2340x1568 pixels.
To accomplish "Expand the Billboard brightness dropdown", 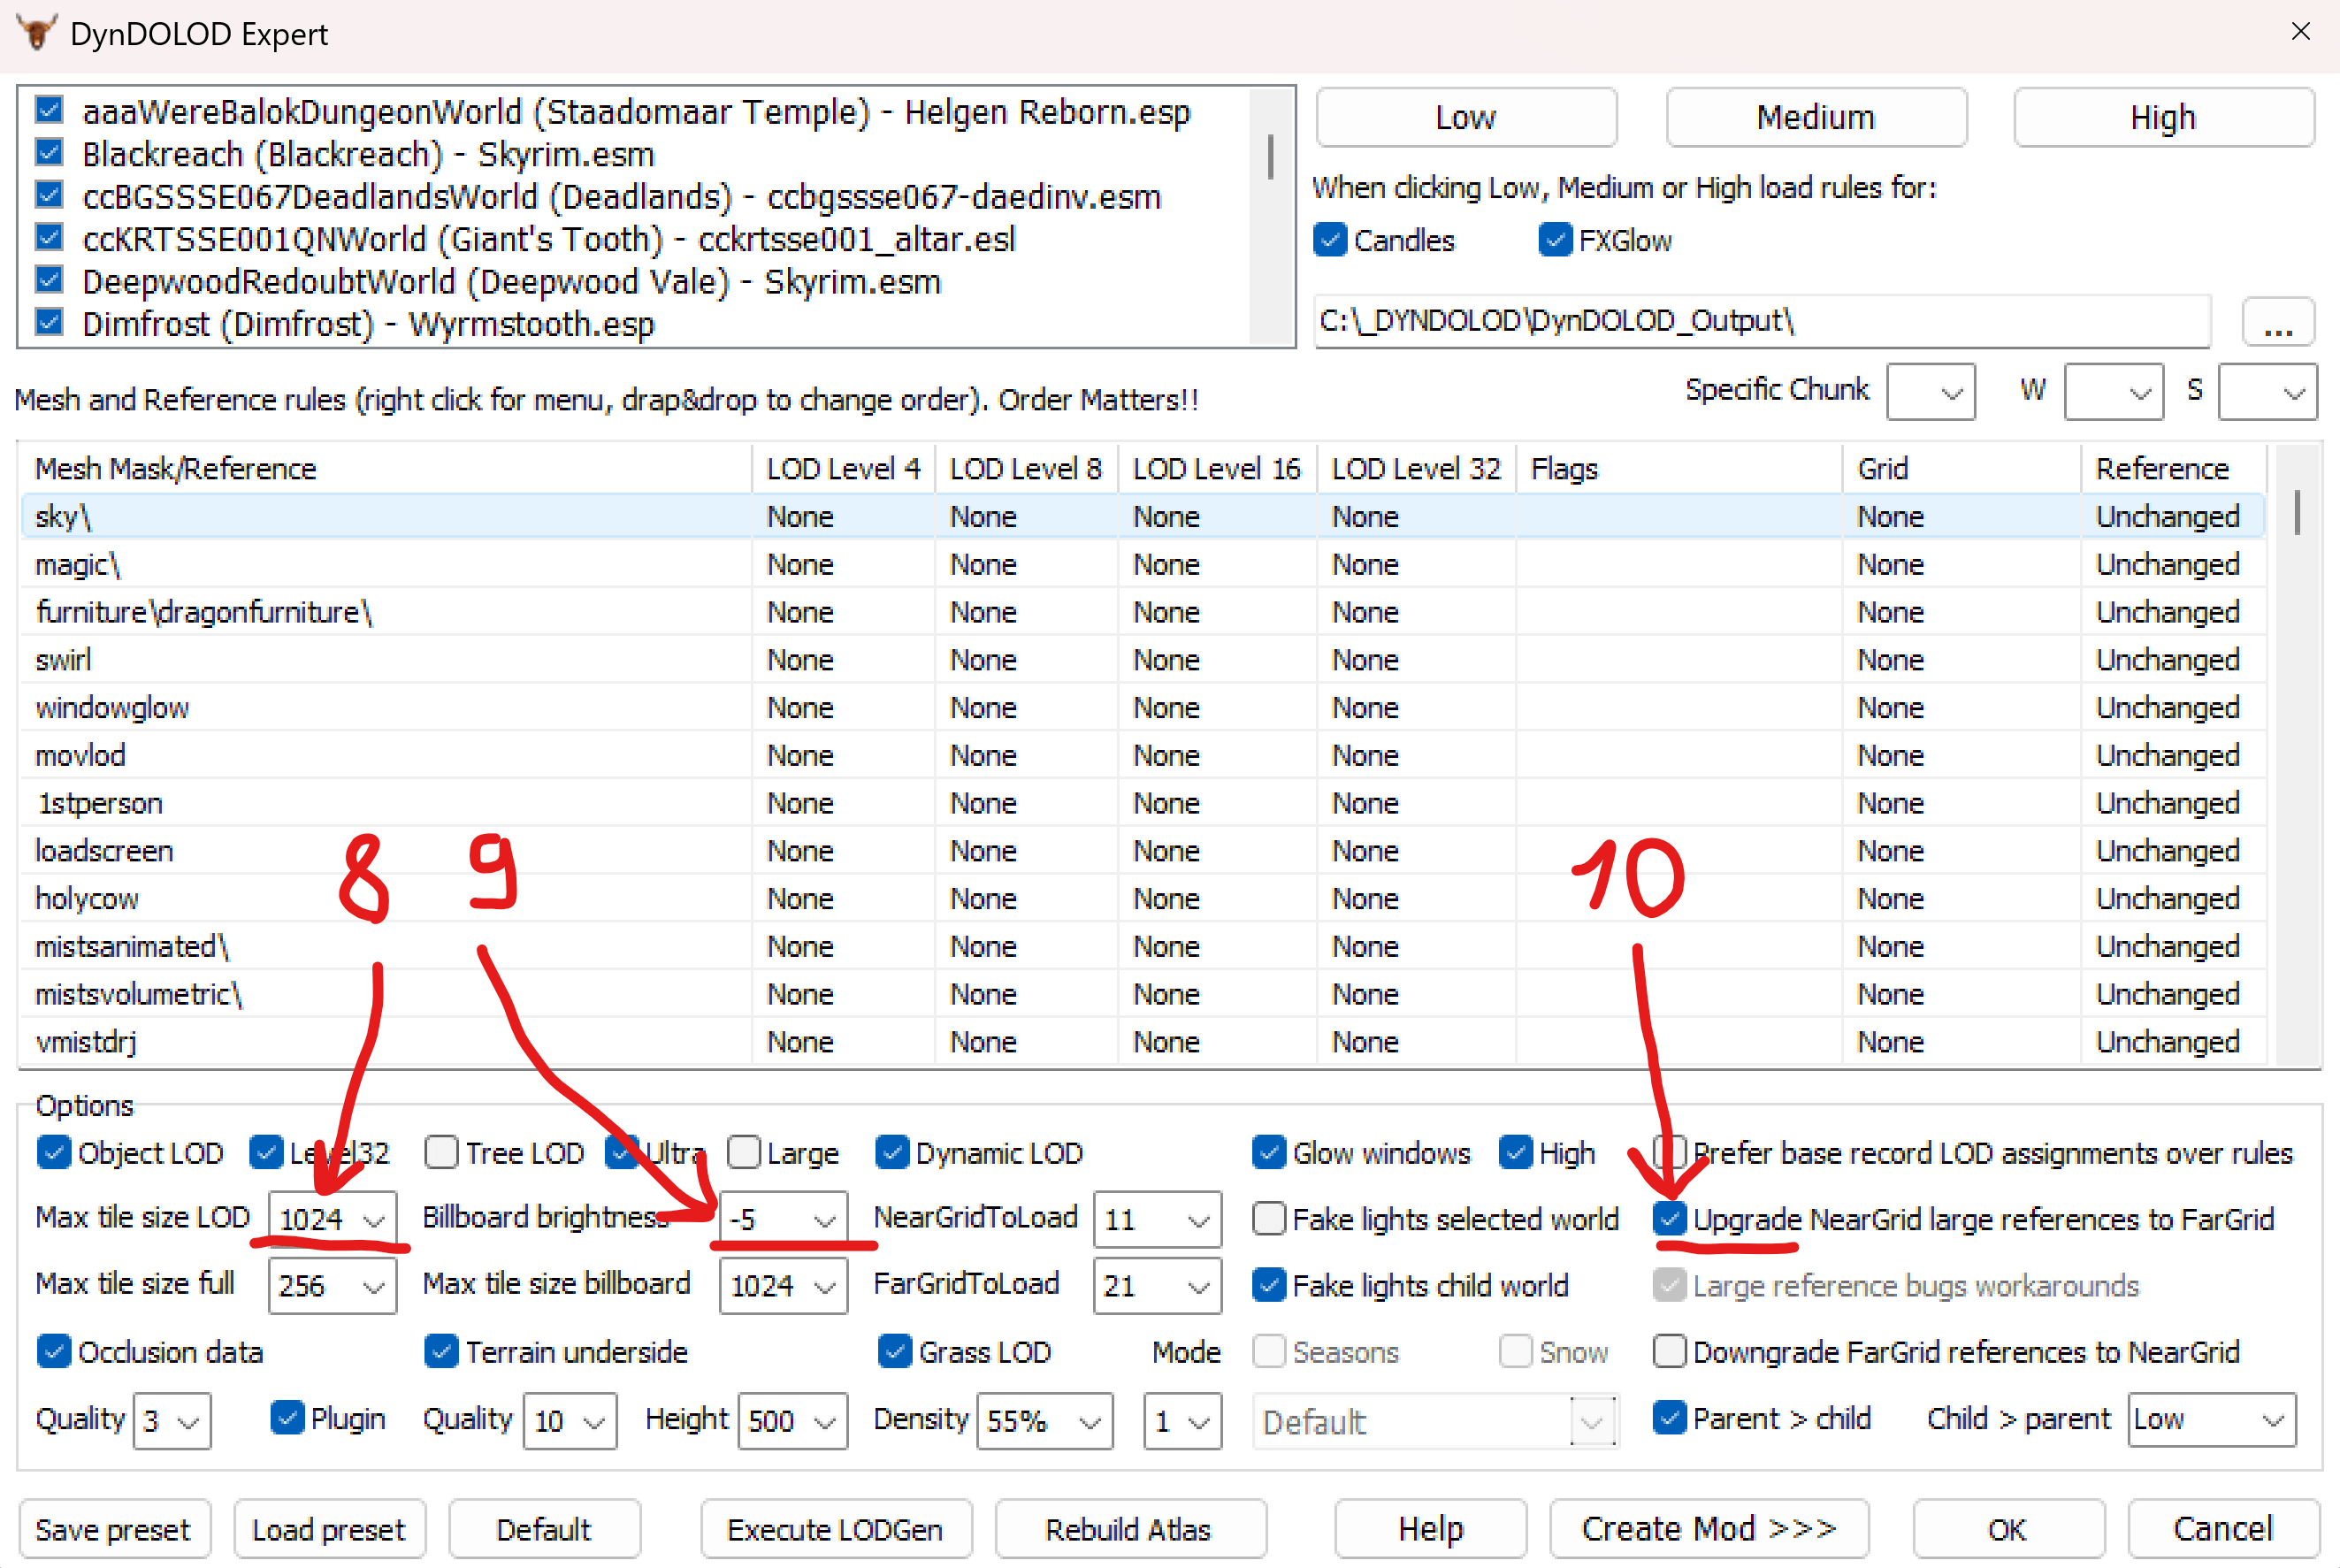I will click(824, 1220).
